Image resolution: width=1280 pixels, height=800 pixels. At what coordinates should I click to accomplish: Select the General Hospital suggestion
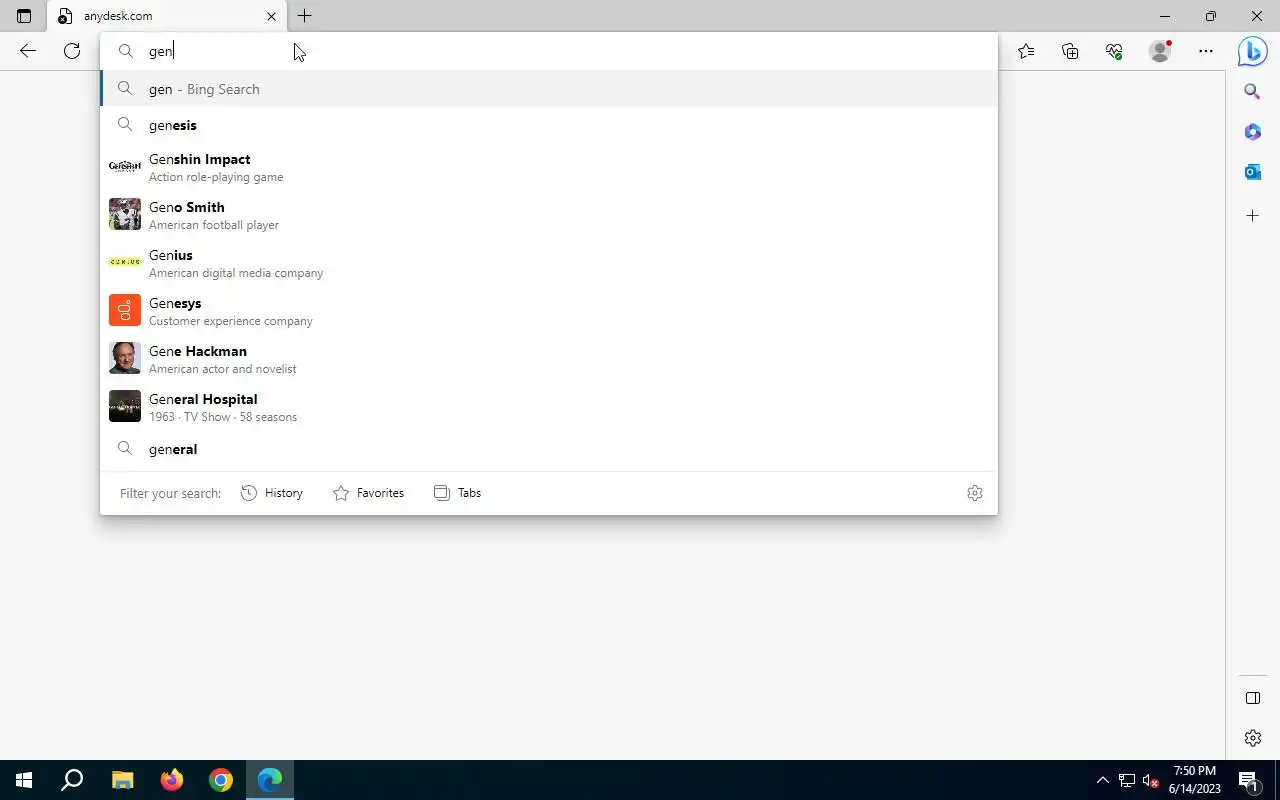[x=549, y=407]
